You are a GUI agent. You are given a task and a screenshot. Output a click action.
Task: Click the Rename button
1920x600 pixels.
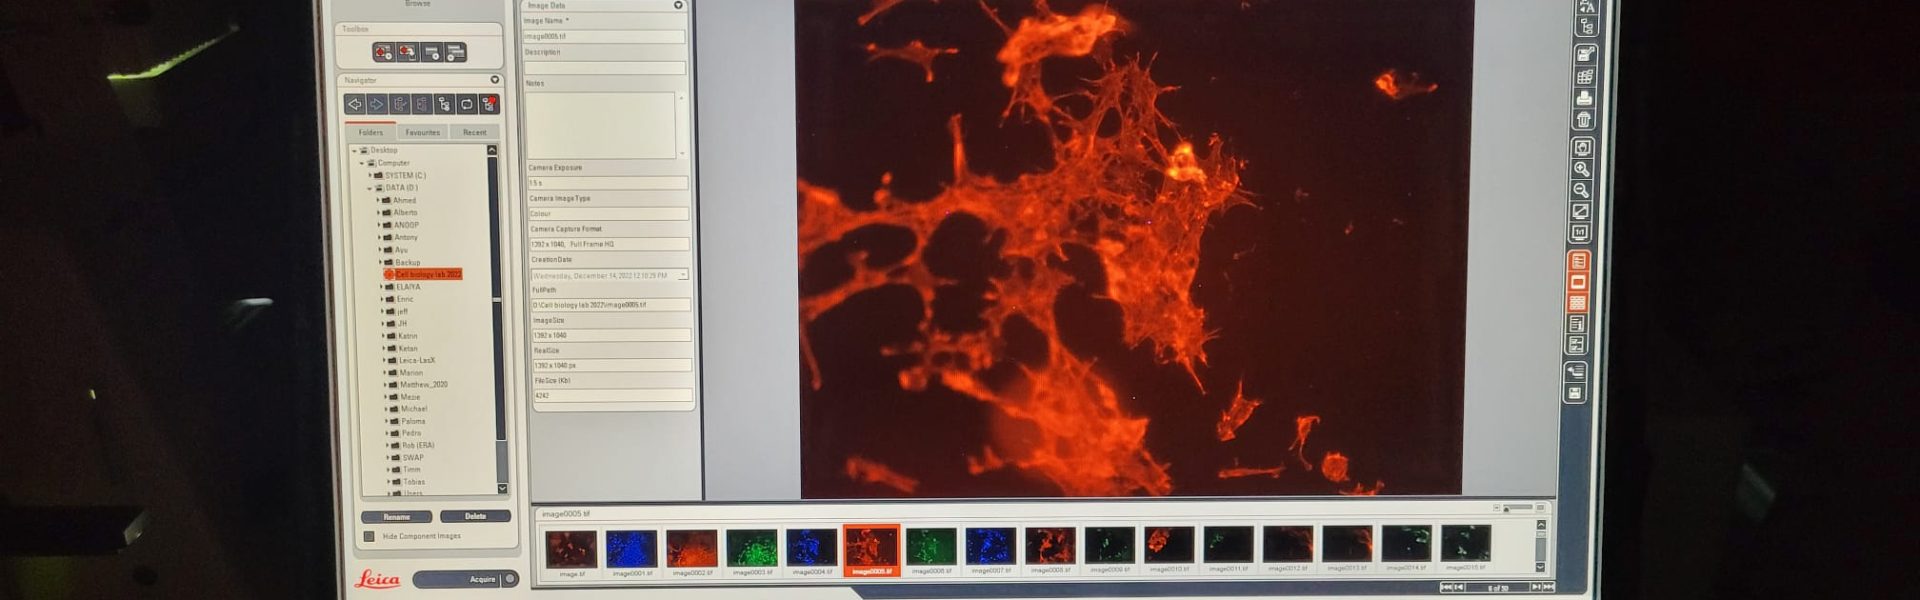(x=397, y=517)
